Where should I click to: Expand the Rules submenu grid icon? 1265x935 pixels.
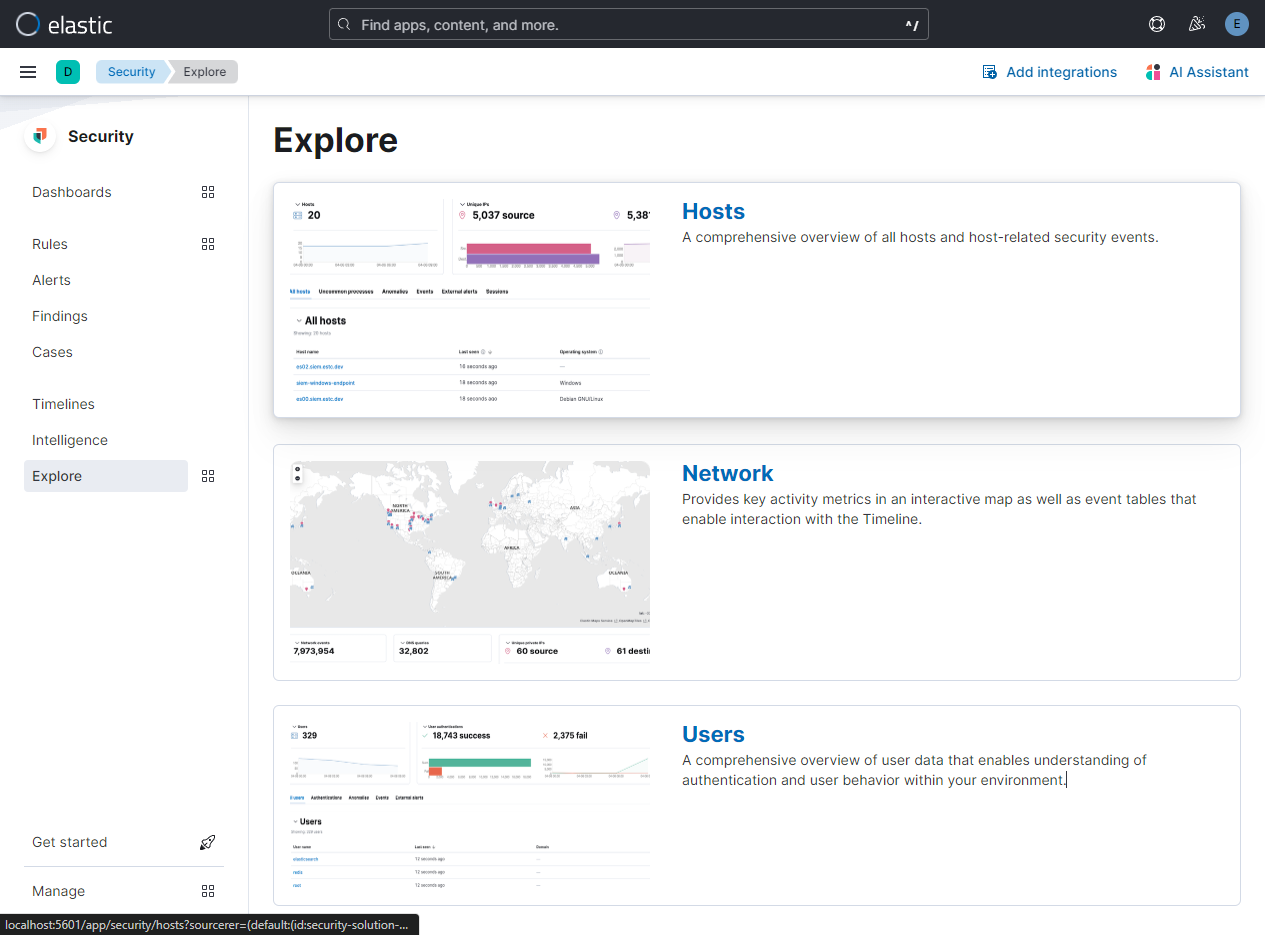tap(208, 244)
